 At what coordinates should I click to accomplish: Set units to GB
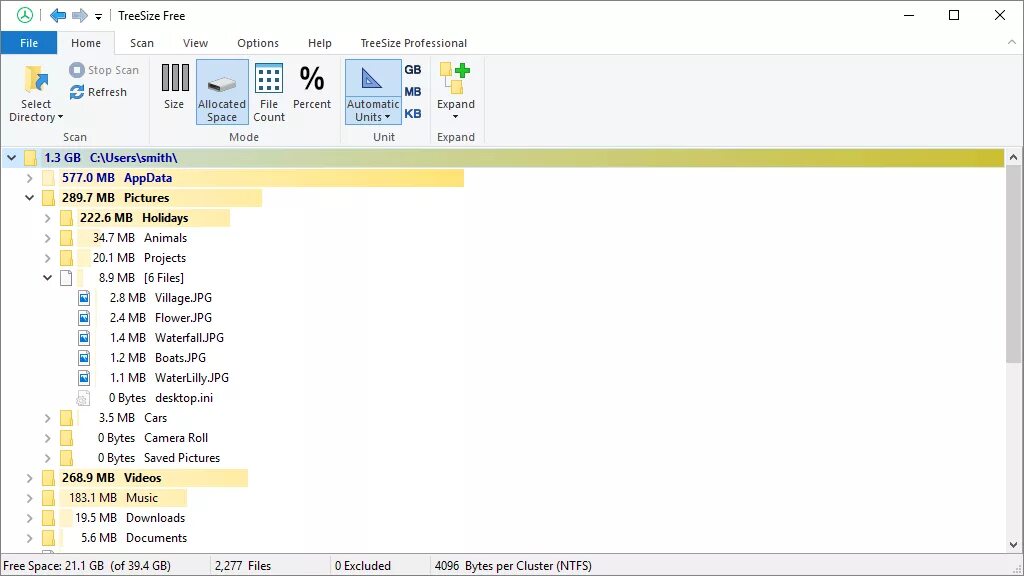(x=413, y=70)
